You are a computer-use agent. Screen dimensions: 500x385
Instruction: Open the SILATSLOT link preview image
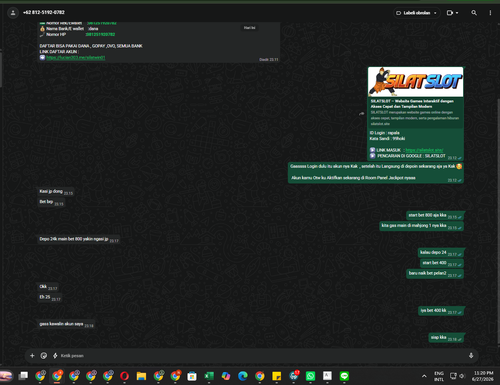tap(415, 82)
